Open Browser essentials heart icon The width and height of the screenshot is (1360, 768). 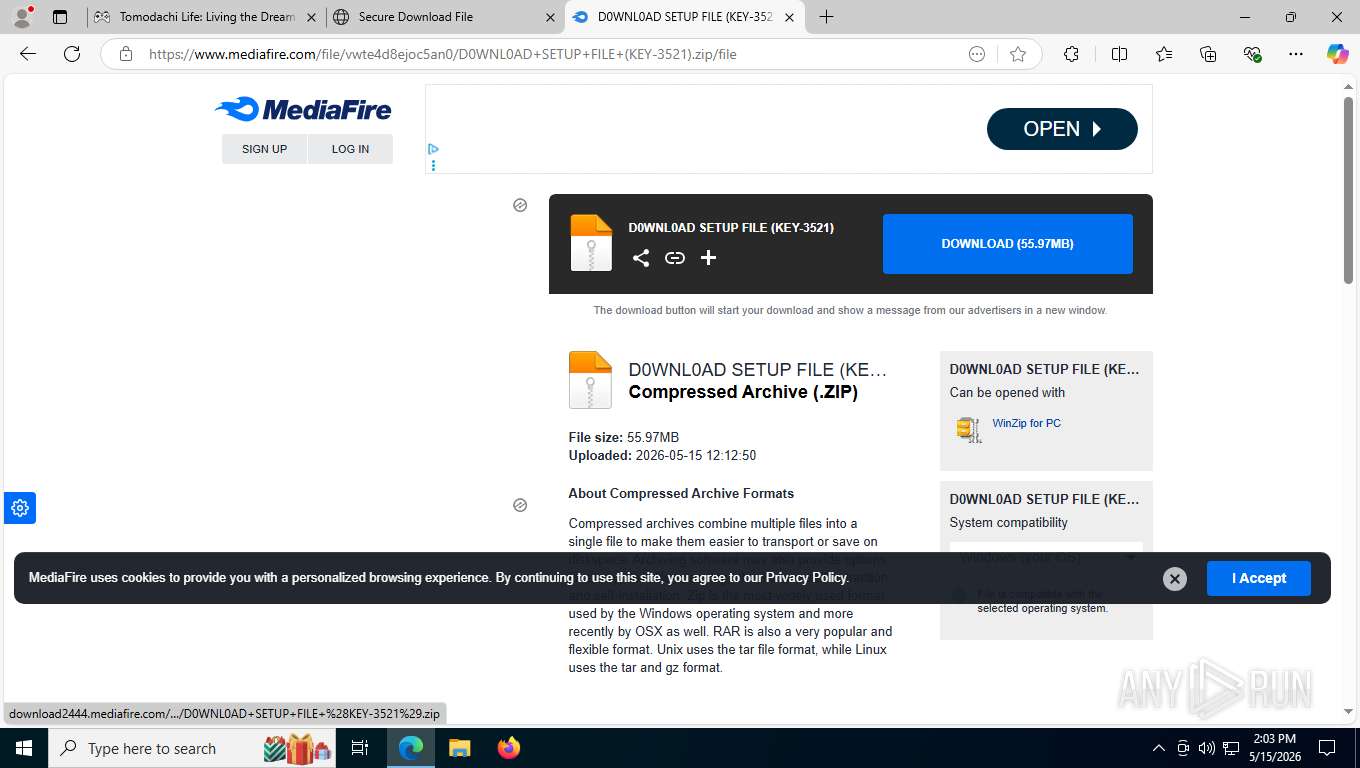pos(1252,54)
